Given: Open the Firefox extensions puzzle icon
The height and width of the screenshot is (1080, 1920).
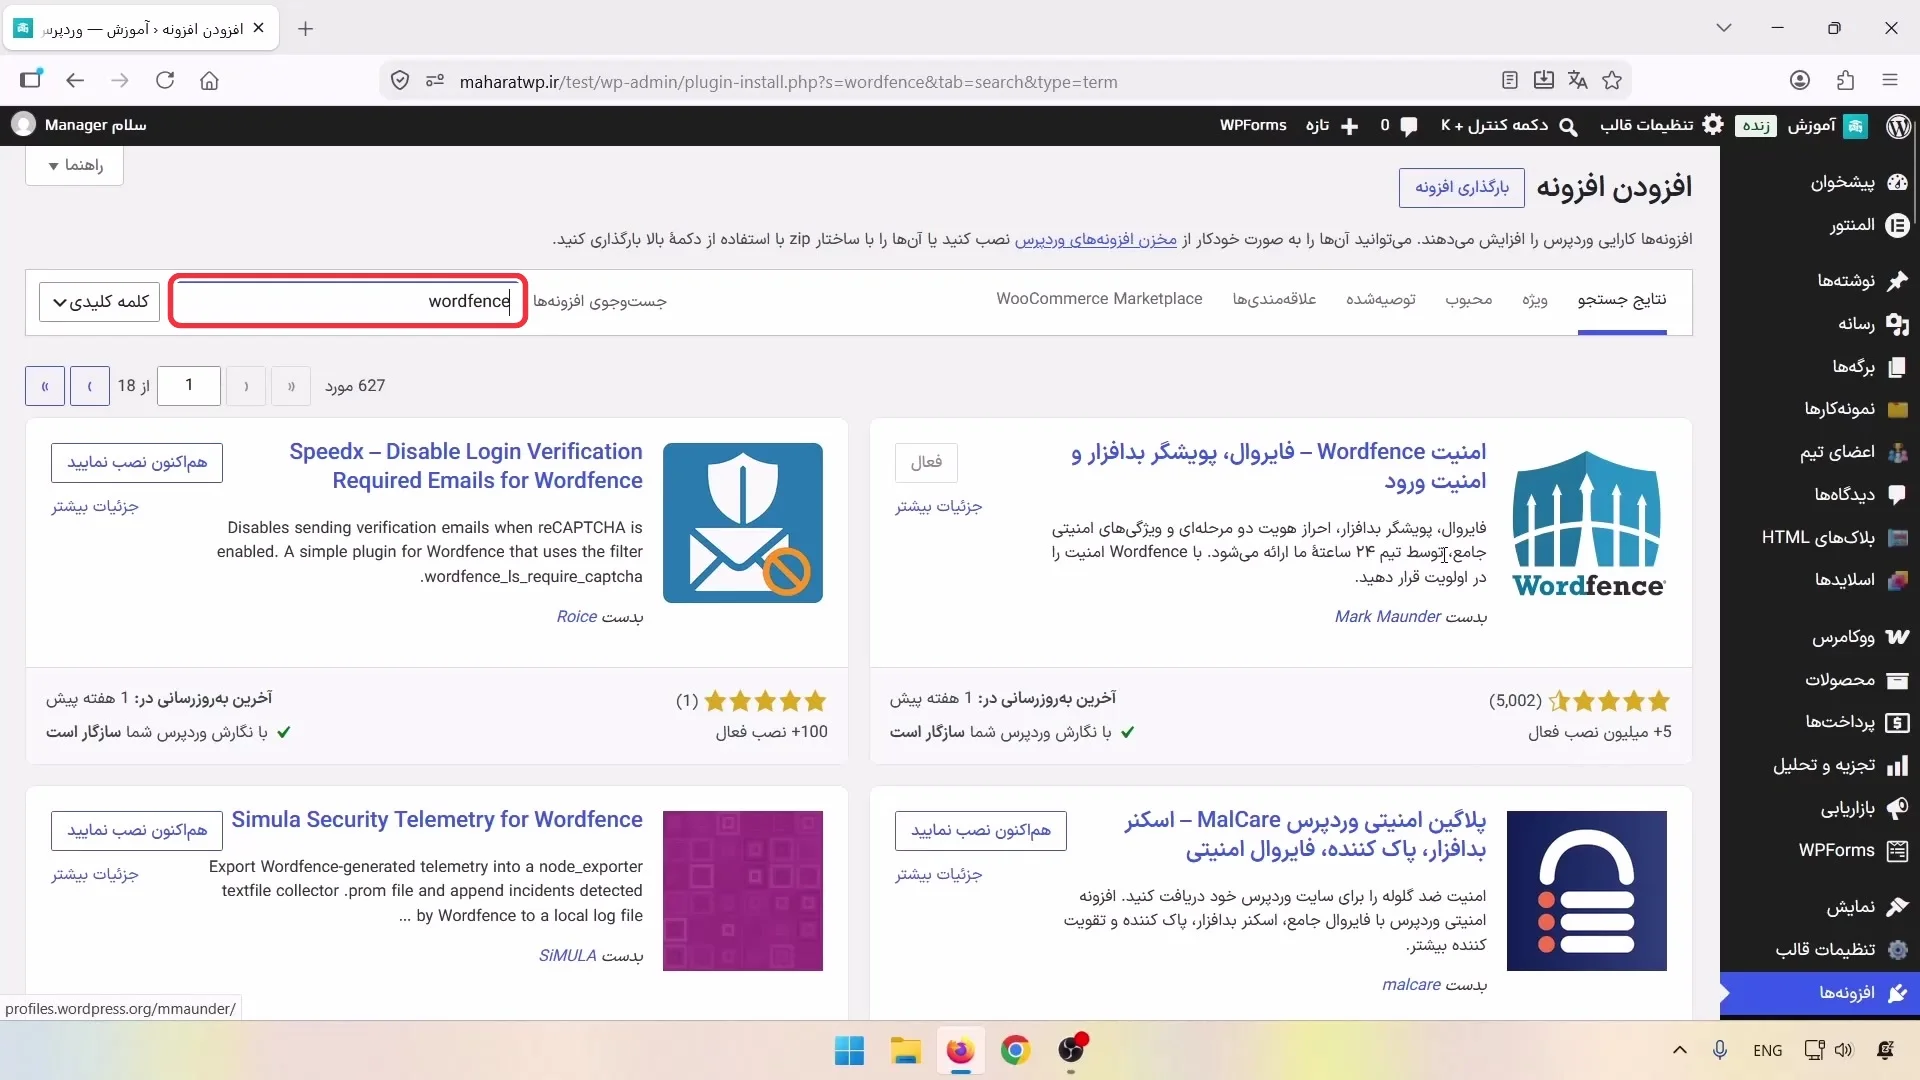Looking at the screenshot, I should tap(1845, 81).
